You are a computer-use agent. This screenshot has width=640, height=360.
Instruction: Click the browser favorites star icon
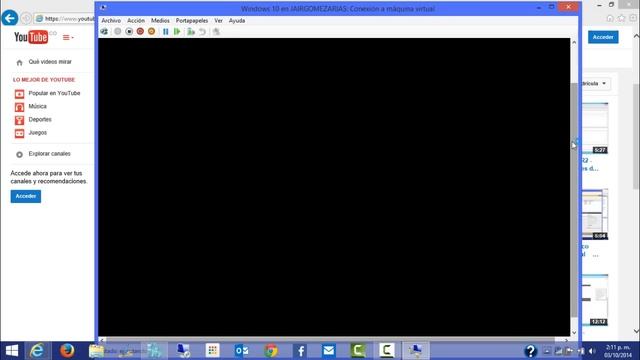(621, 18)
